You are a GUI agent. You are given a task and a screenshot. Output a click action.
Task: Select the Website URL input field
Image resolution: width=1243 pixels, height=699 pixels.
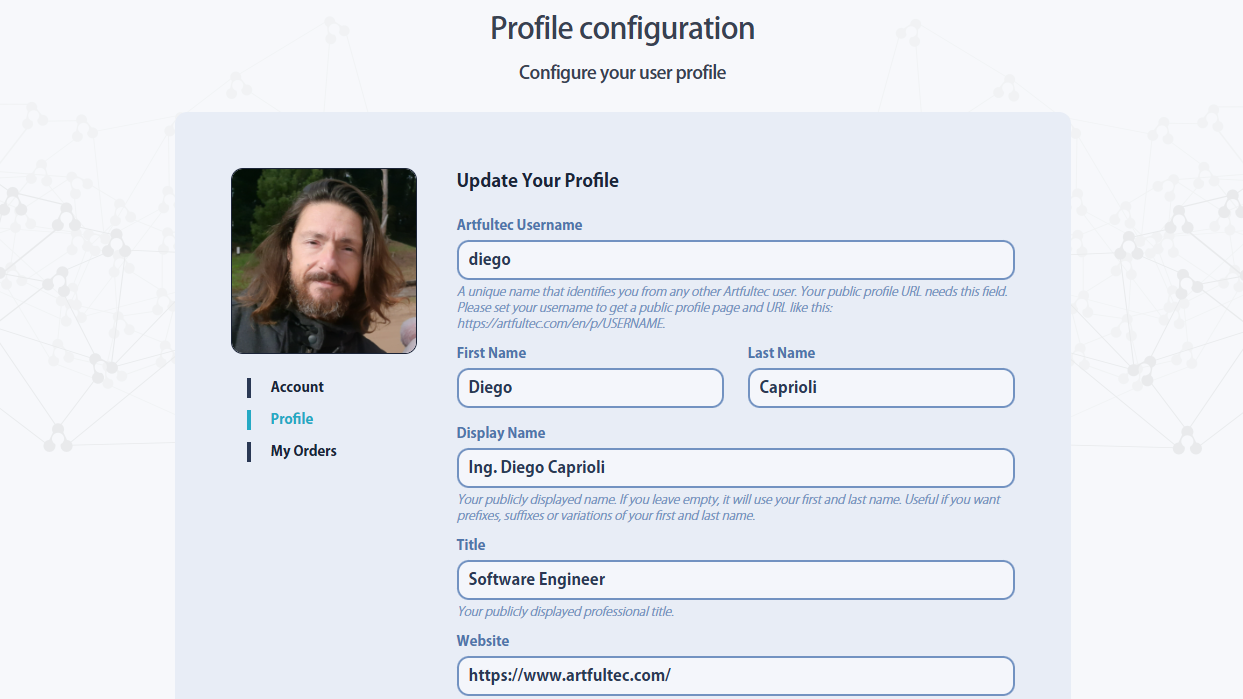pos(735,676)
